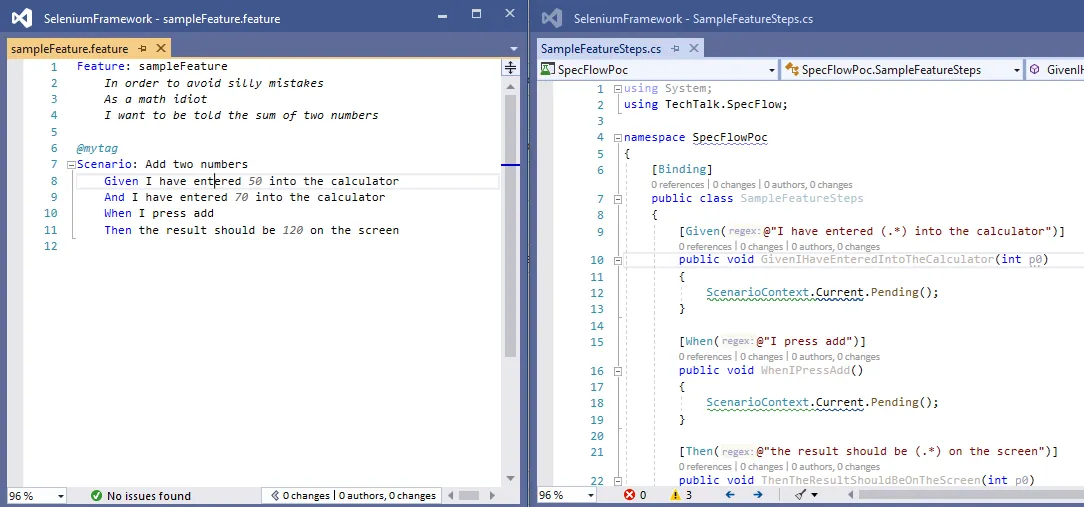Click the source control arrow icon beside 0 changes in the feature status bar

click(274, 495)
